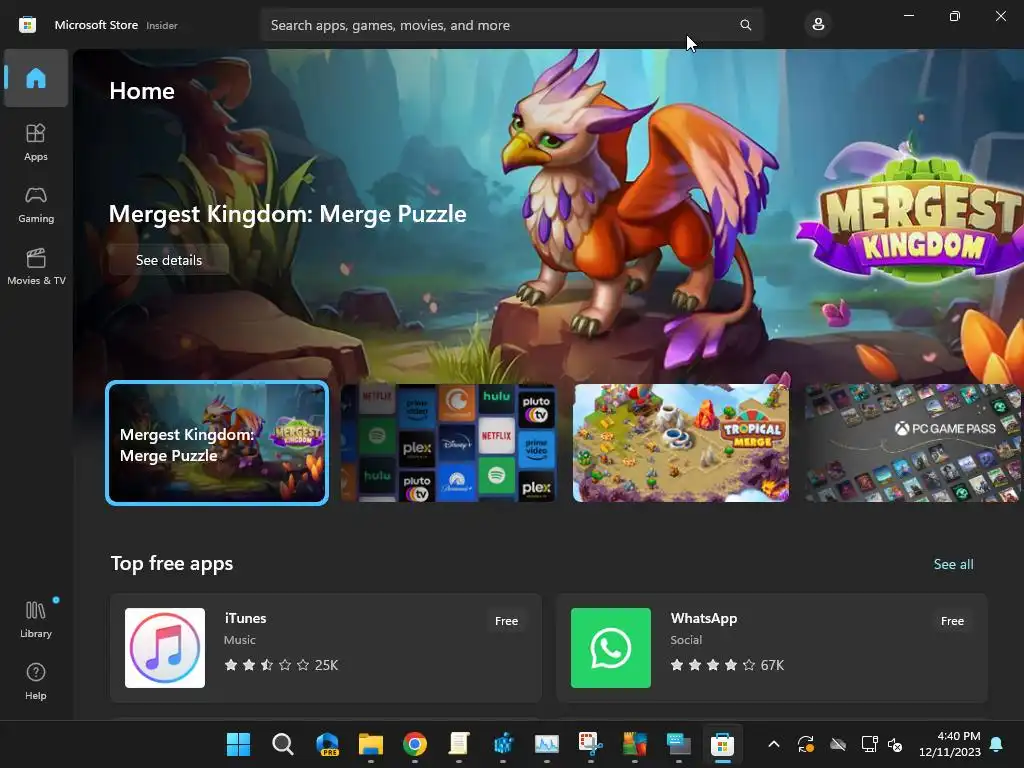Click the Top free apps heading
This screenshot has height=768, width=1024.
(x=172, y=563)
